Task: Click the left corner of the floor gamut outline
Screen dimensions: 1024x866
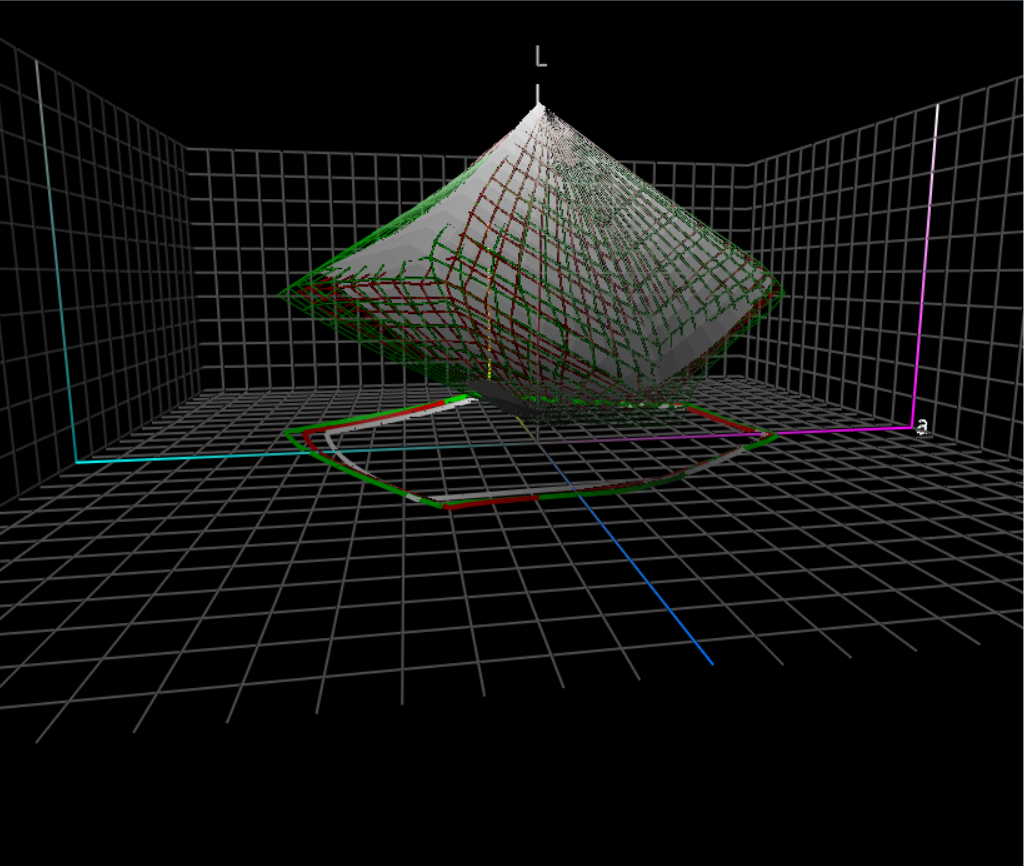Action: tap(288, 434)
